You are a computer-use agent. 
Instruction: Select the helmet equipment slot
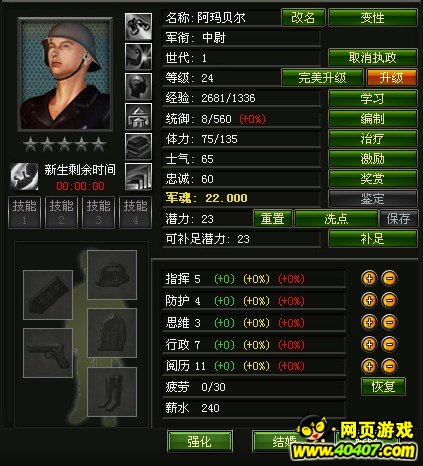coord(112,275)
